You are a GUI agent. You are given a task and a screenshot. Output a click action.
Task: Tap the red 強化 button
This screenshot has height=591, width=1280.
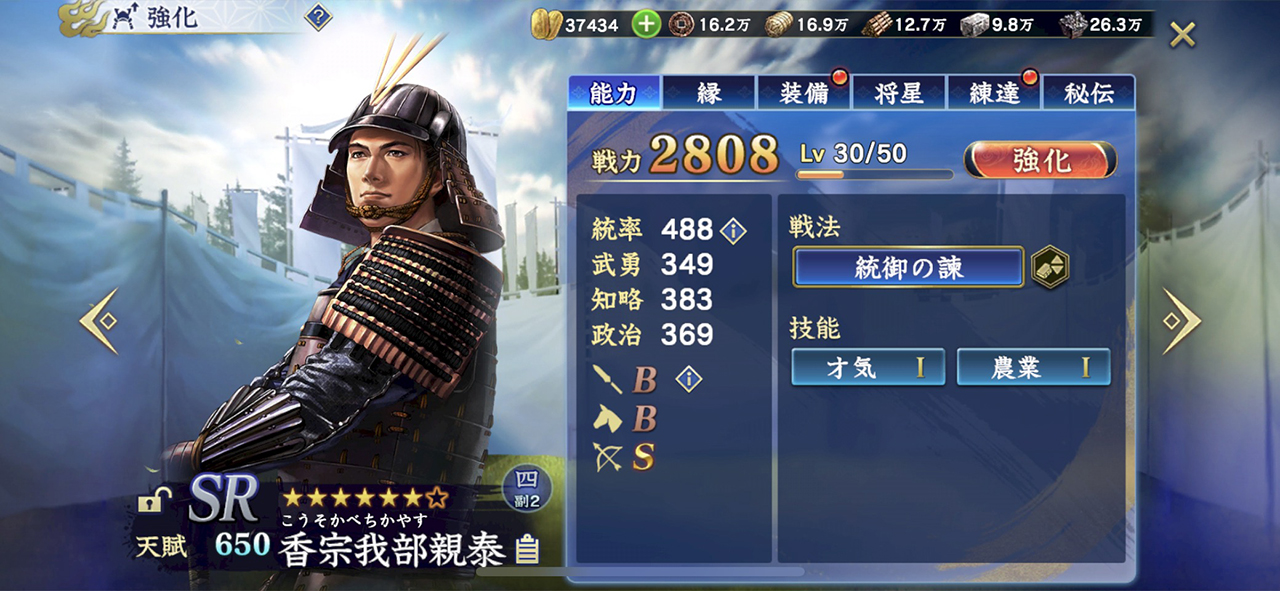pos(1041,159)
